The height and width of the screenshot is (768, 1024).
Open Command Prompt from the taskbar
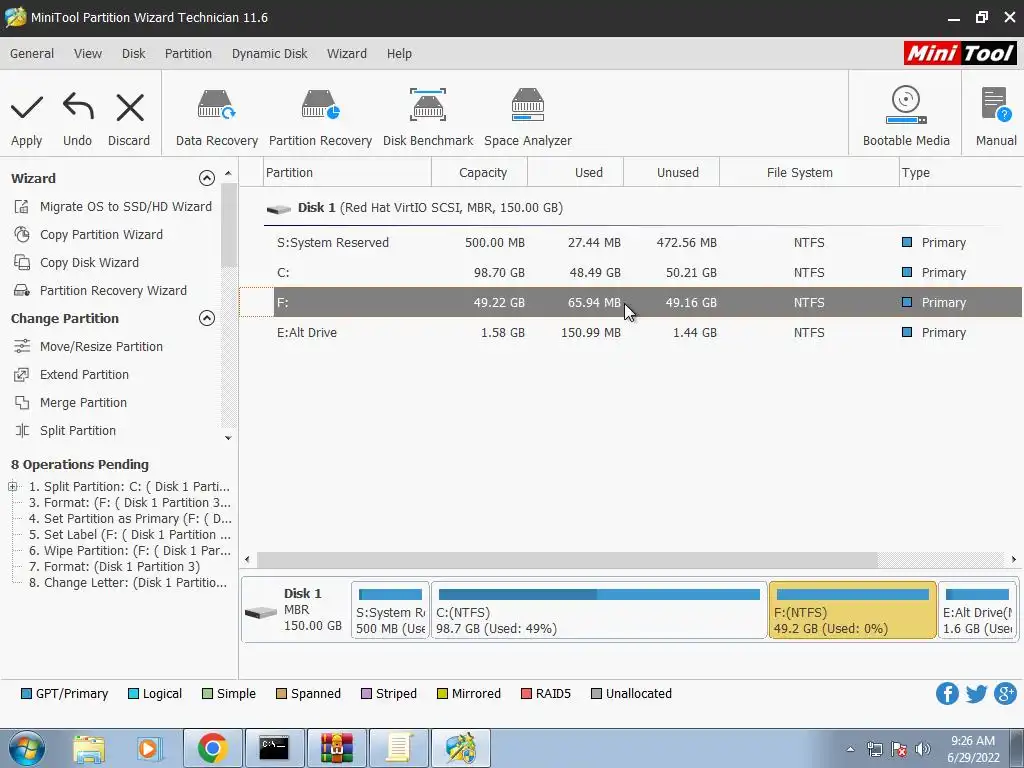tap(274, 748)
